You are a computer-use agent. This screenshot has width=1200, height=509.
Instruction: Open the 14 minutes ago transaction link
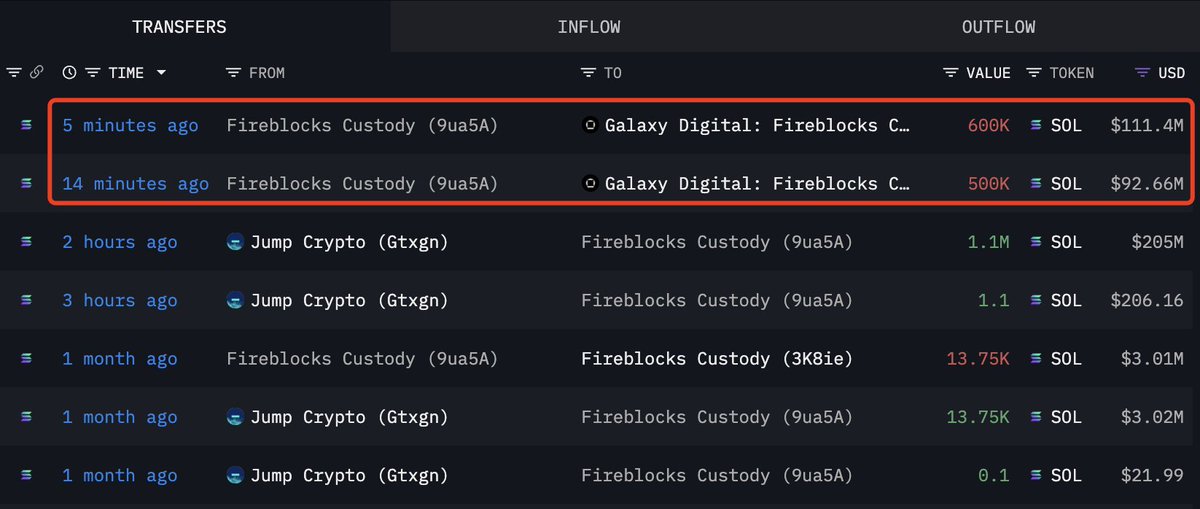135,184
